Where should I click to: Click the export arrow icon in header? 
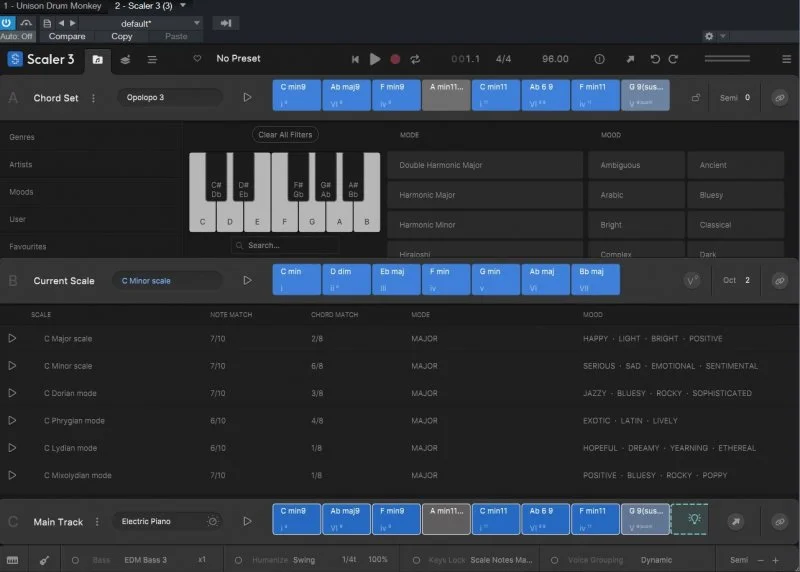631,59
